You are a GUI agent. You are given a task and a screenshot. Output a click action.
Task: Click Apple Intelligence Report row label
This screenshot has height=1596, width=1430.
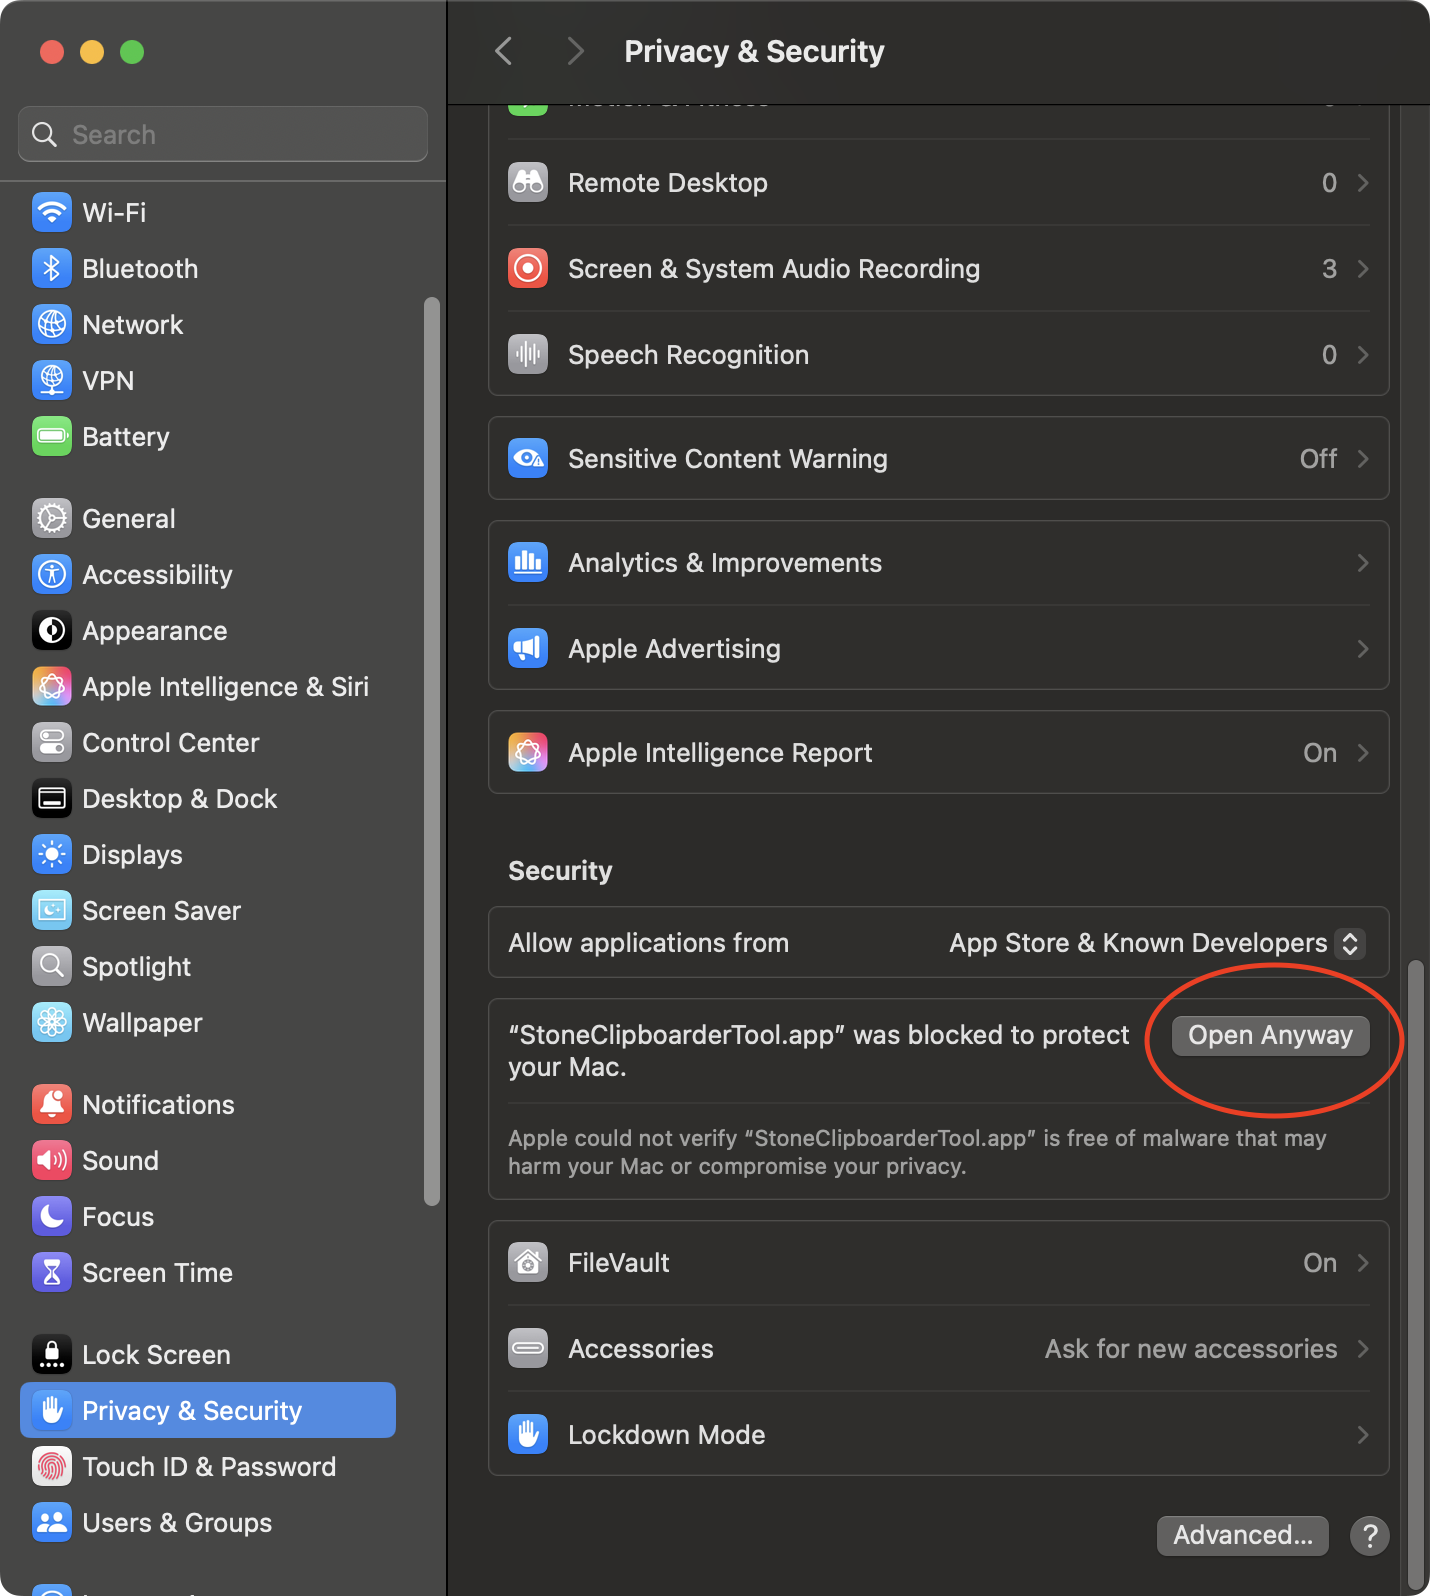720,753
